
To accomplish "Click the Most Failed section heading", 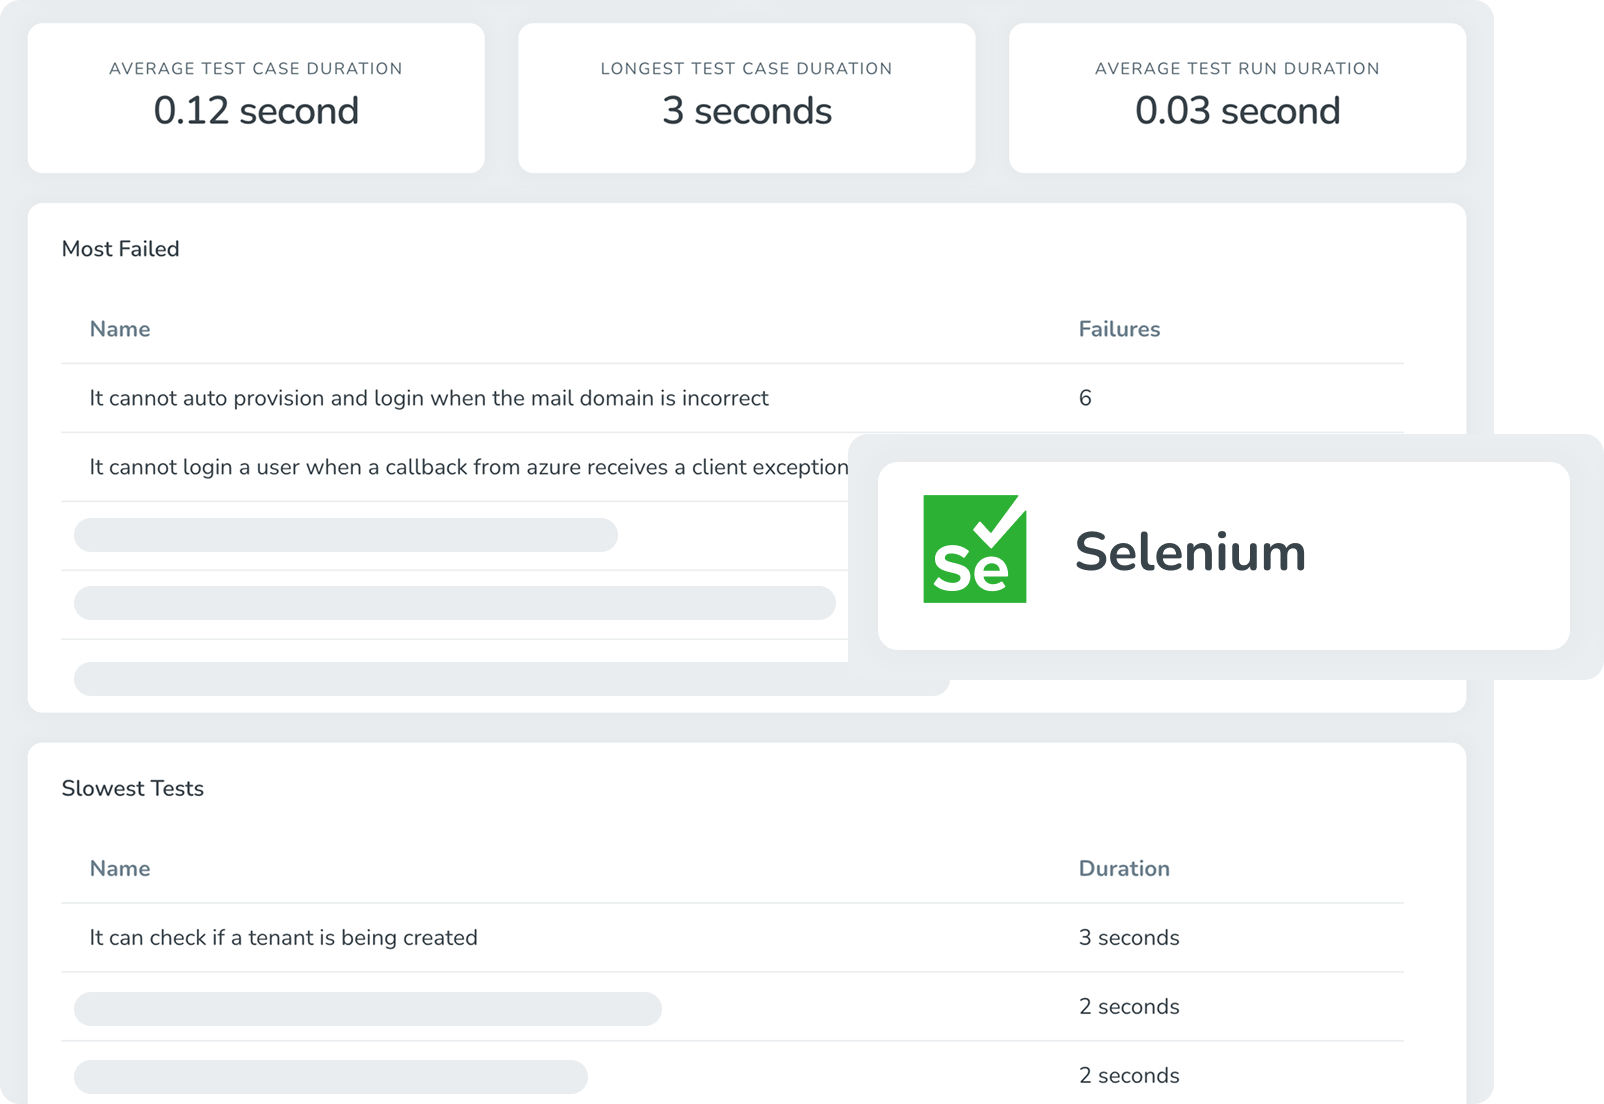I will tap(121, 249).
